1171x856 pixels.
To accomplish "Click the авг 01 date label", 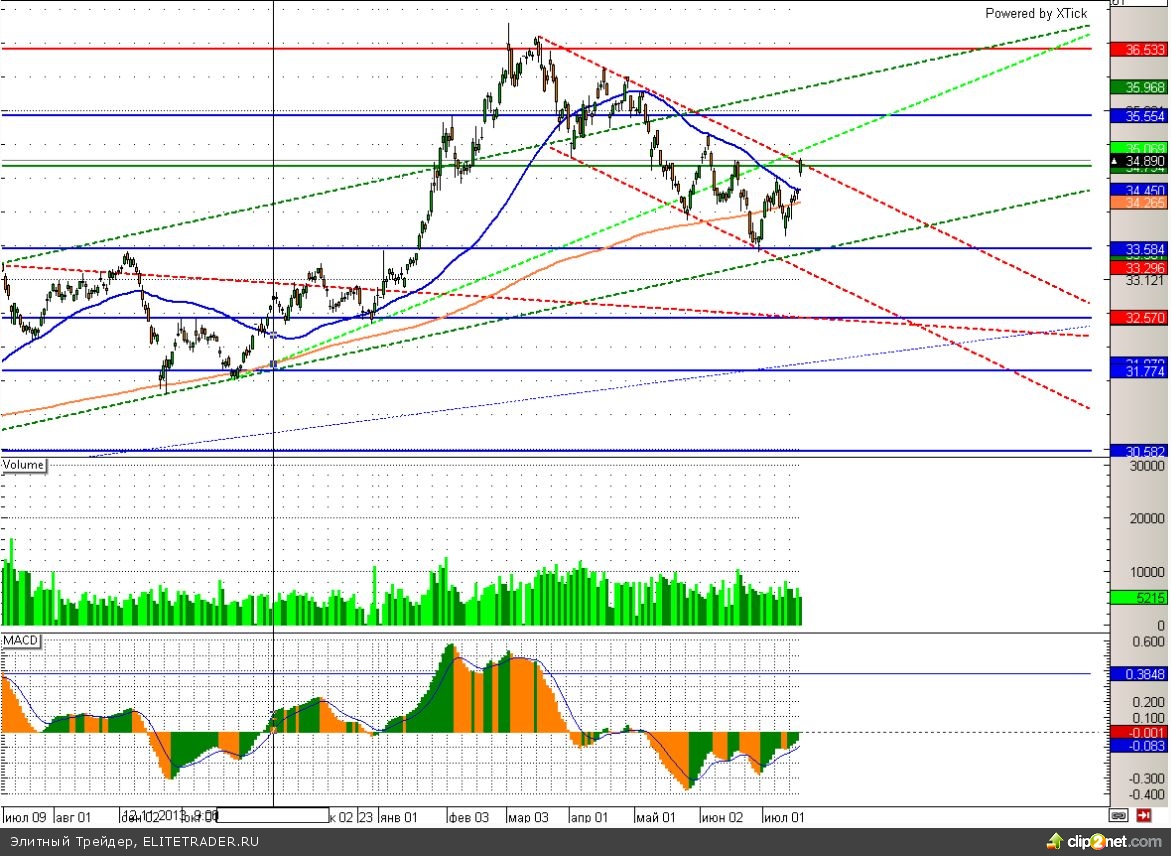I will (x=73, y=817).
